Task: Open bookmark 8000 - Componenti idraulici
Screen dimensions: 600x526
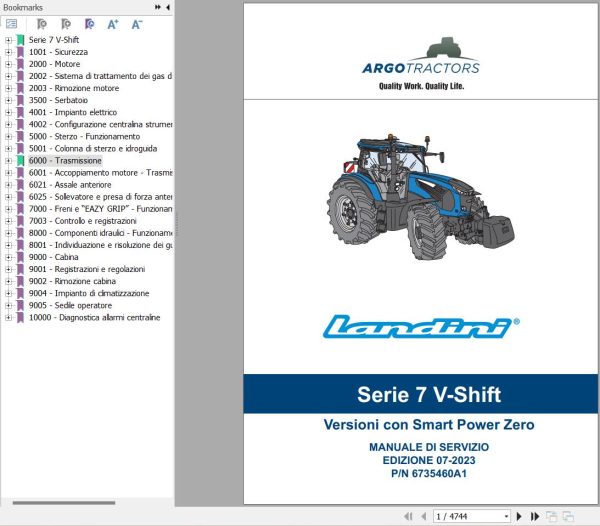Action: pos(100,233)
